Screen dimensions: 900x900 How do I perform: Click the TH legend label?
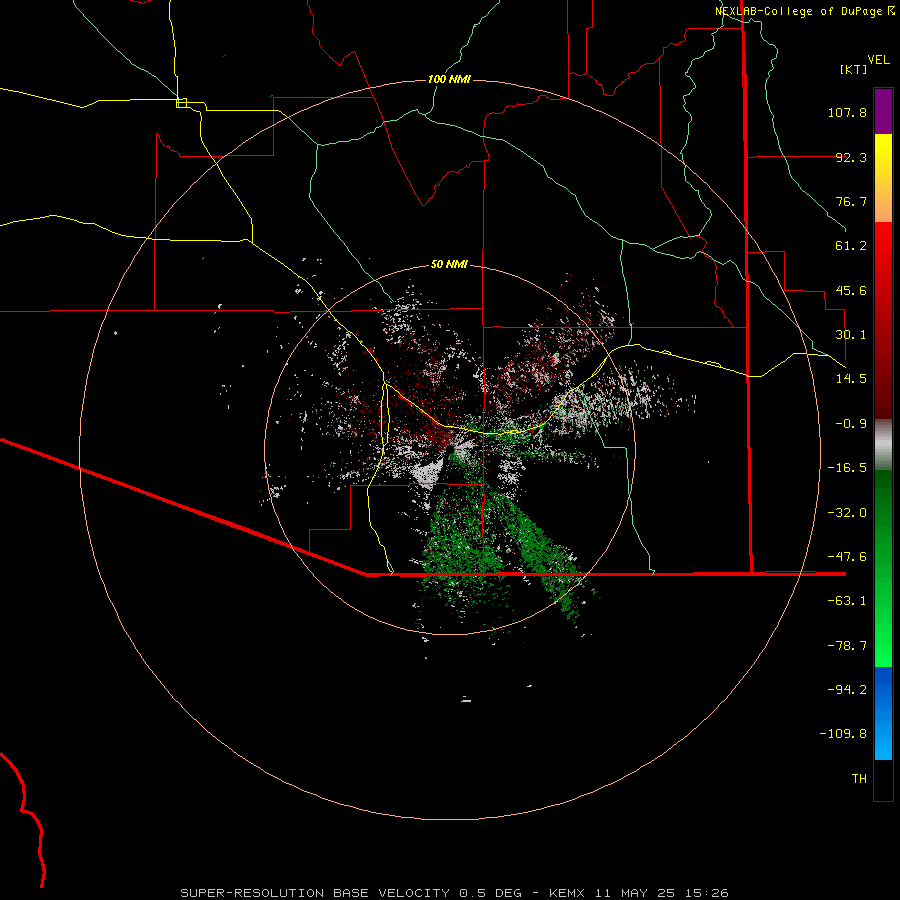(859, 779)
